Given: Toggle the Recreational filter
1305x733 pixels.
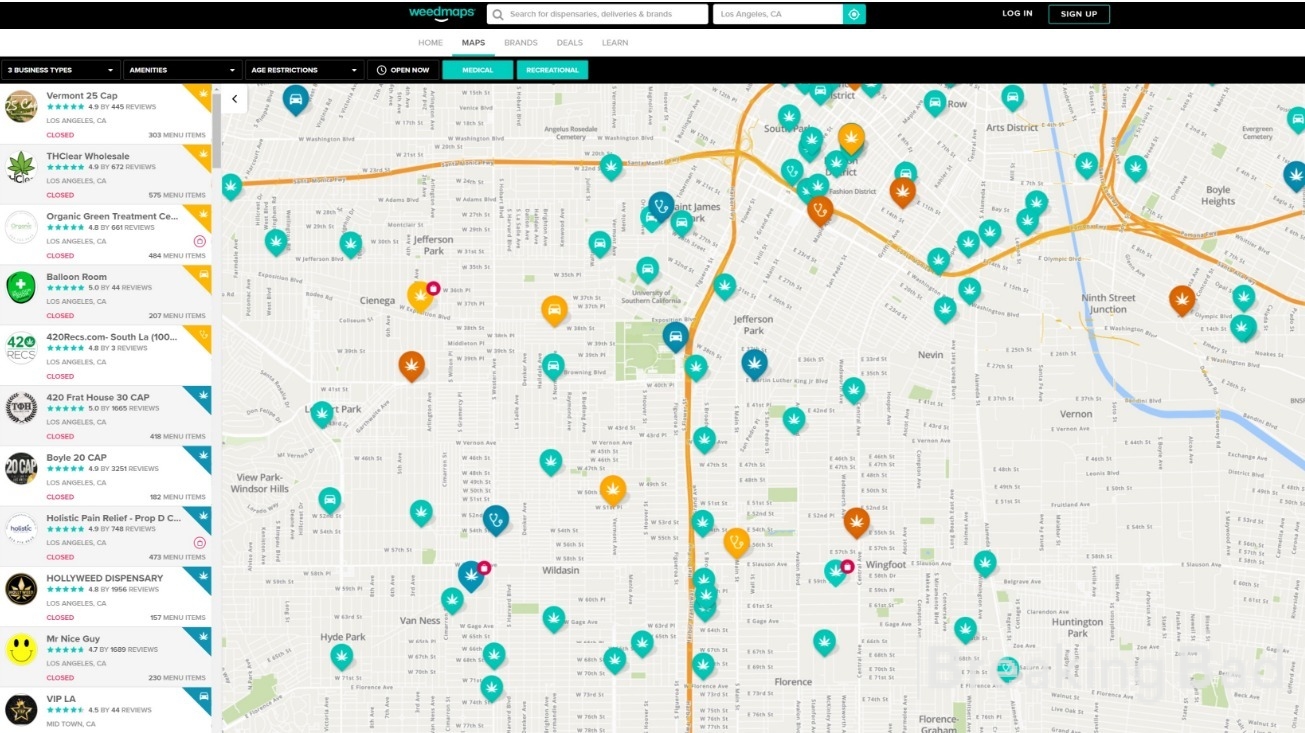Looking at the screenshot, I should (x=552, y=70).
